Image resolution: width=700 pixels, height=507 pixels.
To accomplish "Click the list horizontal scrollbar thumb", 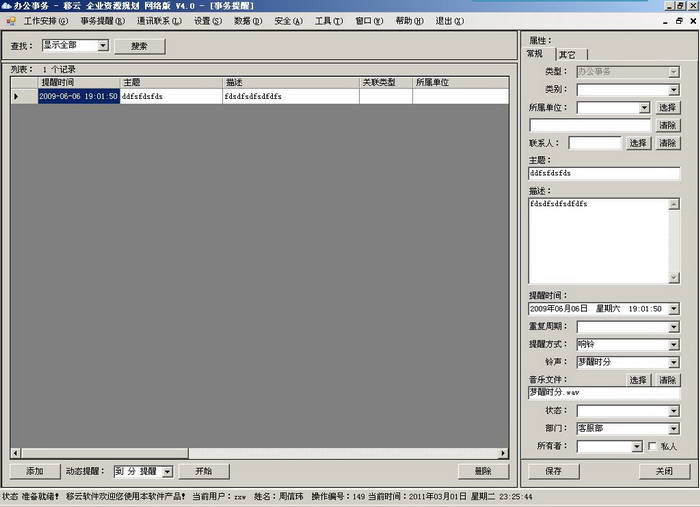I will pos(104,453).
